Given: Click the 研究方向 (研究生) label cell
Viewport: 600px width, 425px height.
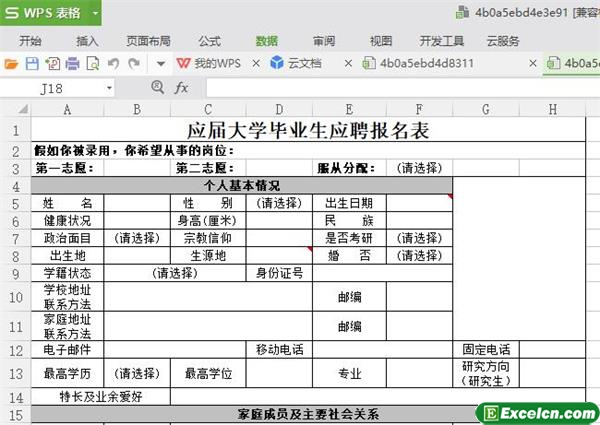Looking at the screenshot, I should tap(486, 373).
